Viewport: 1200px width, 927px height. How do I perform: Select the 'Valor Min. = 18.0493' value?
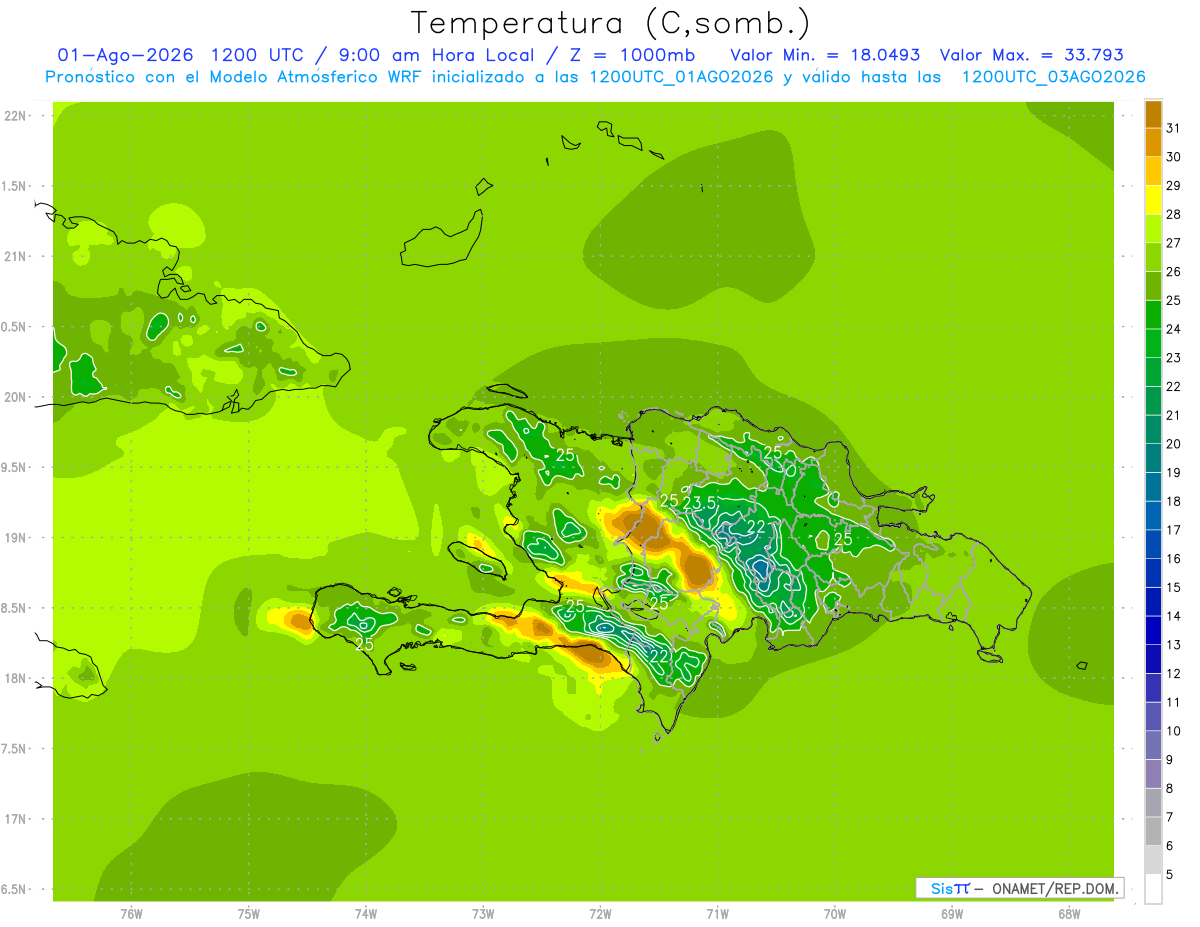(825, 55)
